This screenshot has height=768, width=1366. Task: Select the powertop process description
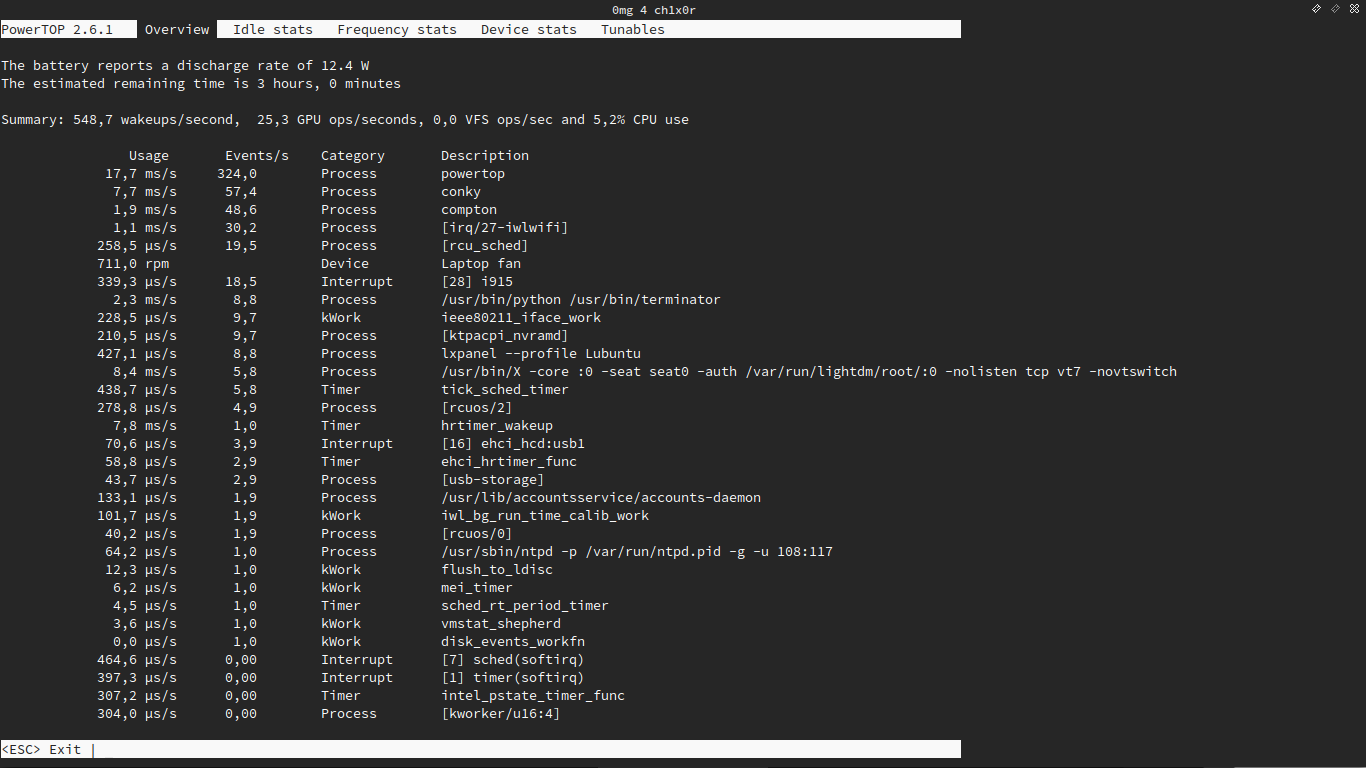click(473, 173)
